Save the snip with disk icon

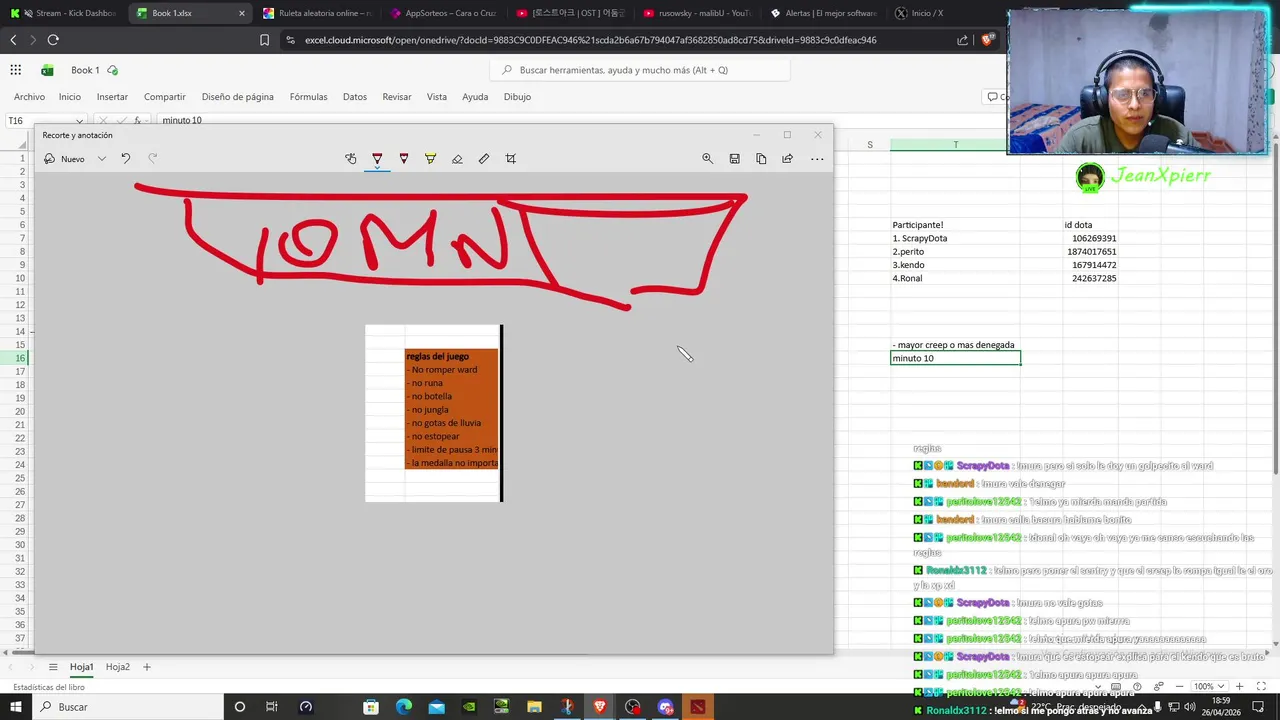(x=734, y=159)
